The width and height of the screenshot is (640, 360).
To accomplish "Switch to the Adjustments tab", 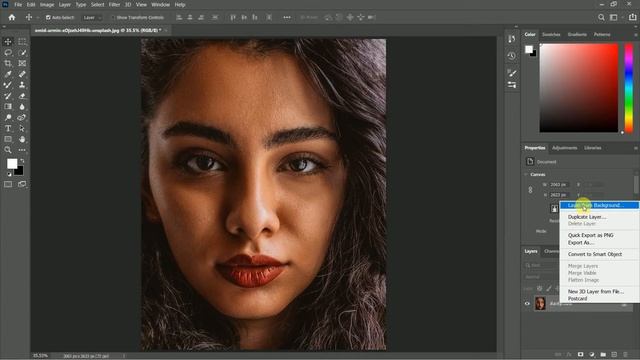I will click(x=564, y=148).
